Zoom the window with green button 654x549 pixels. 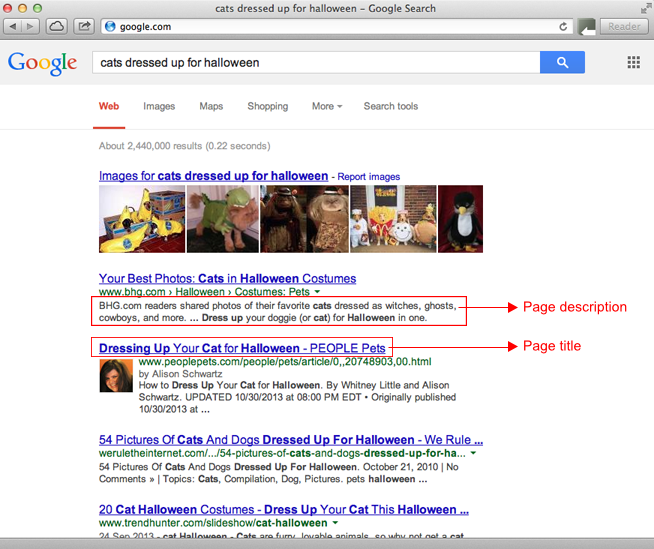click(38, 8)
